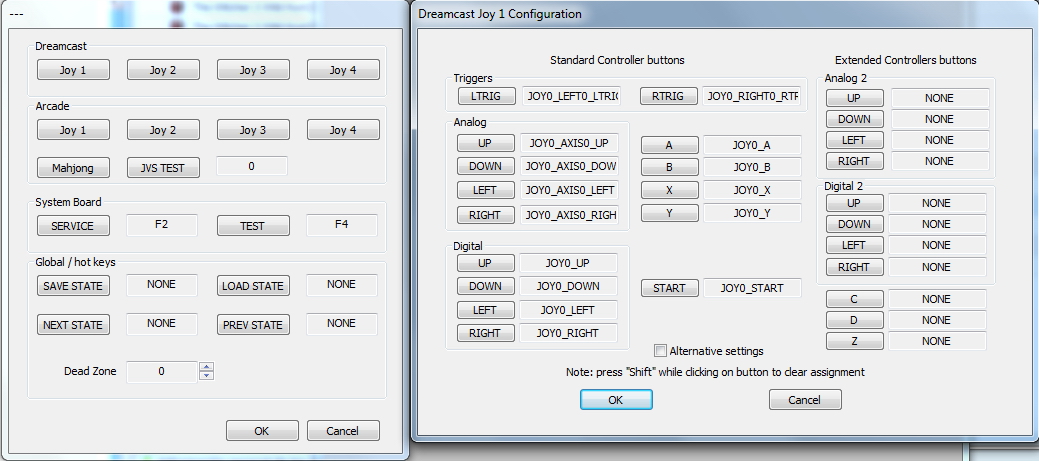
Task: Assign the extended D button
Action: pos(854,320)
